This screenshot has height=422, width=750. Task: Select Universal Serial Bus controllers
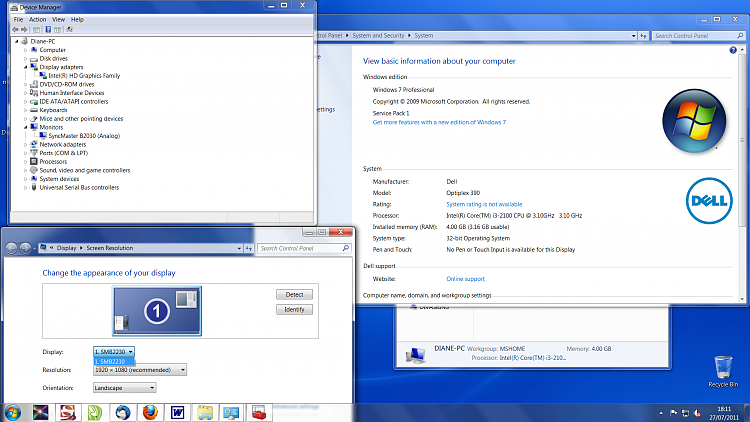click(x=79, y=188)
